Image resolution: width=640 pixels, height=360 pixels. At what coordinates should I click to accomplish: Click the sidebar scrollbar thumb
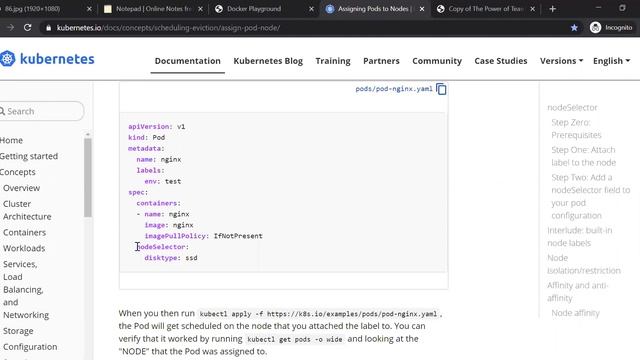point(87,178)
